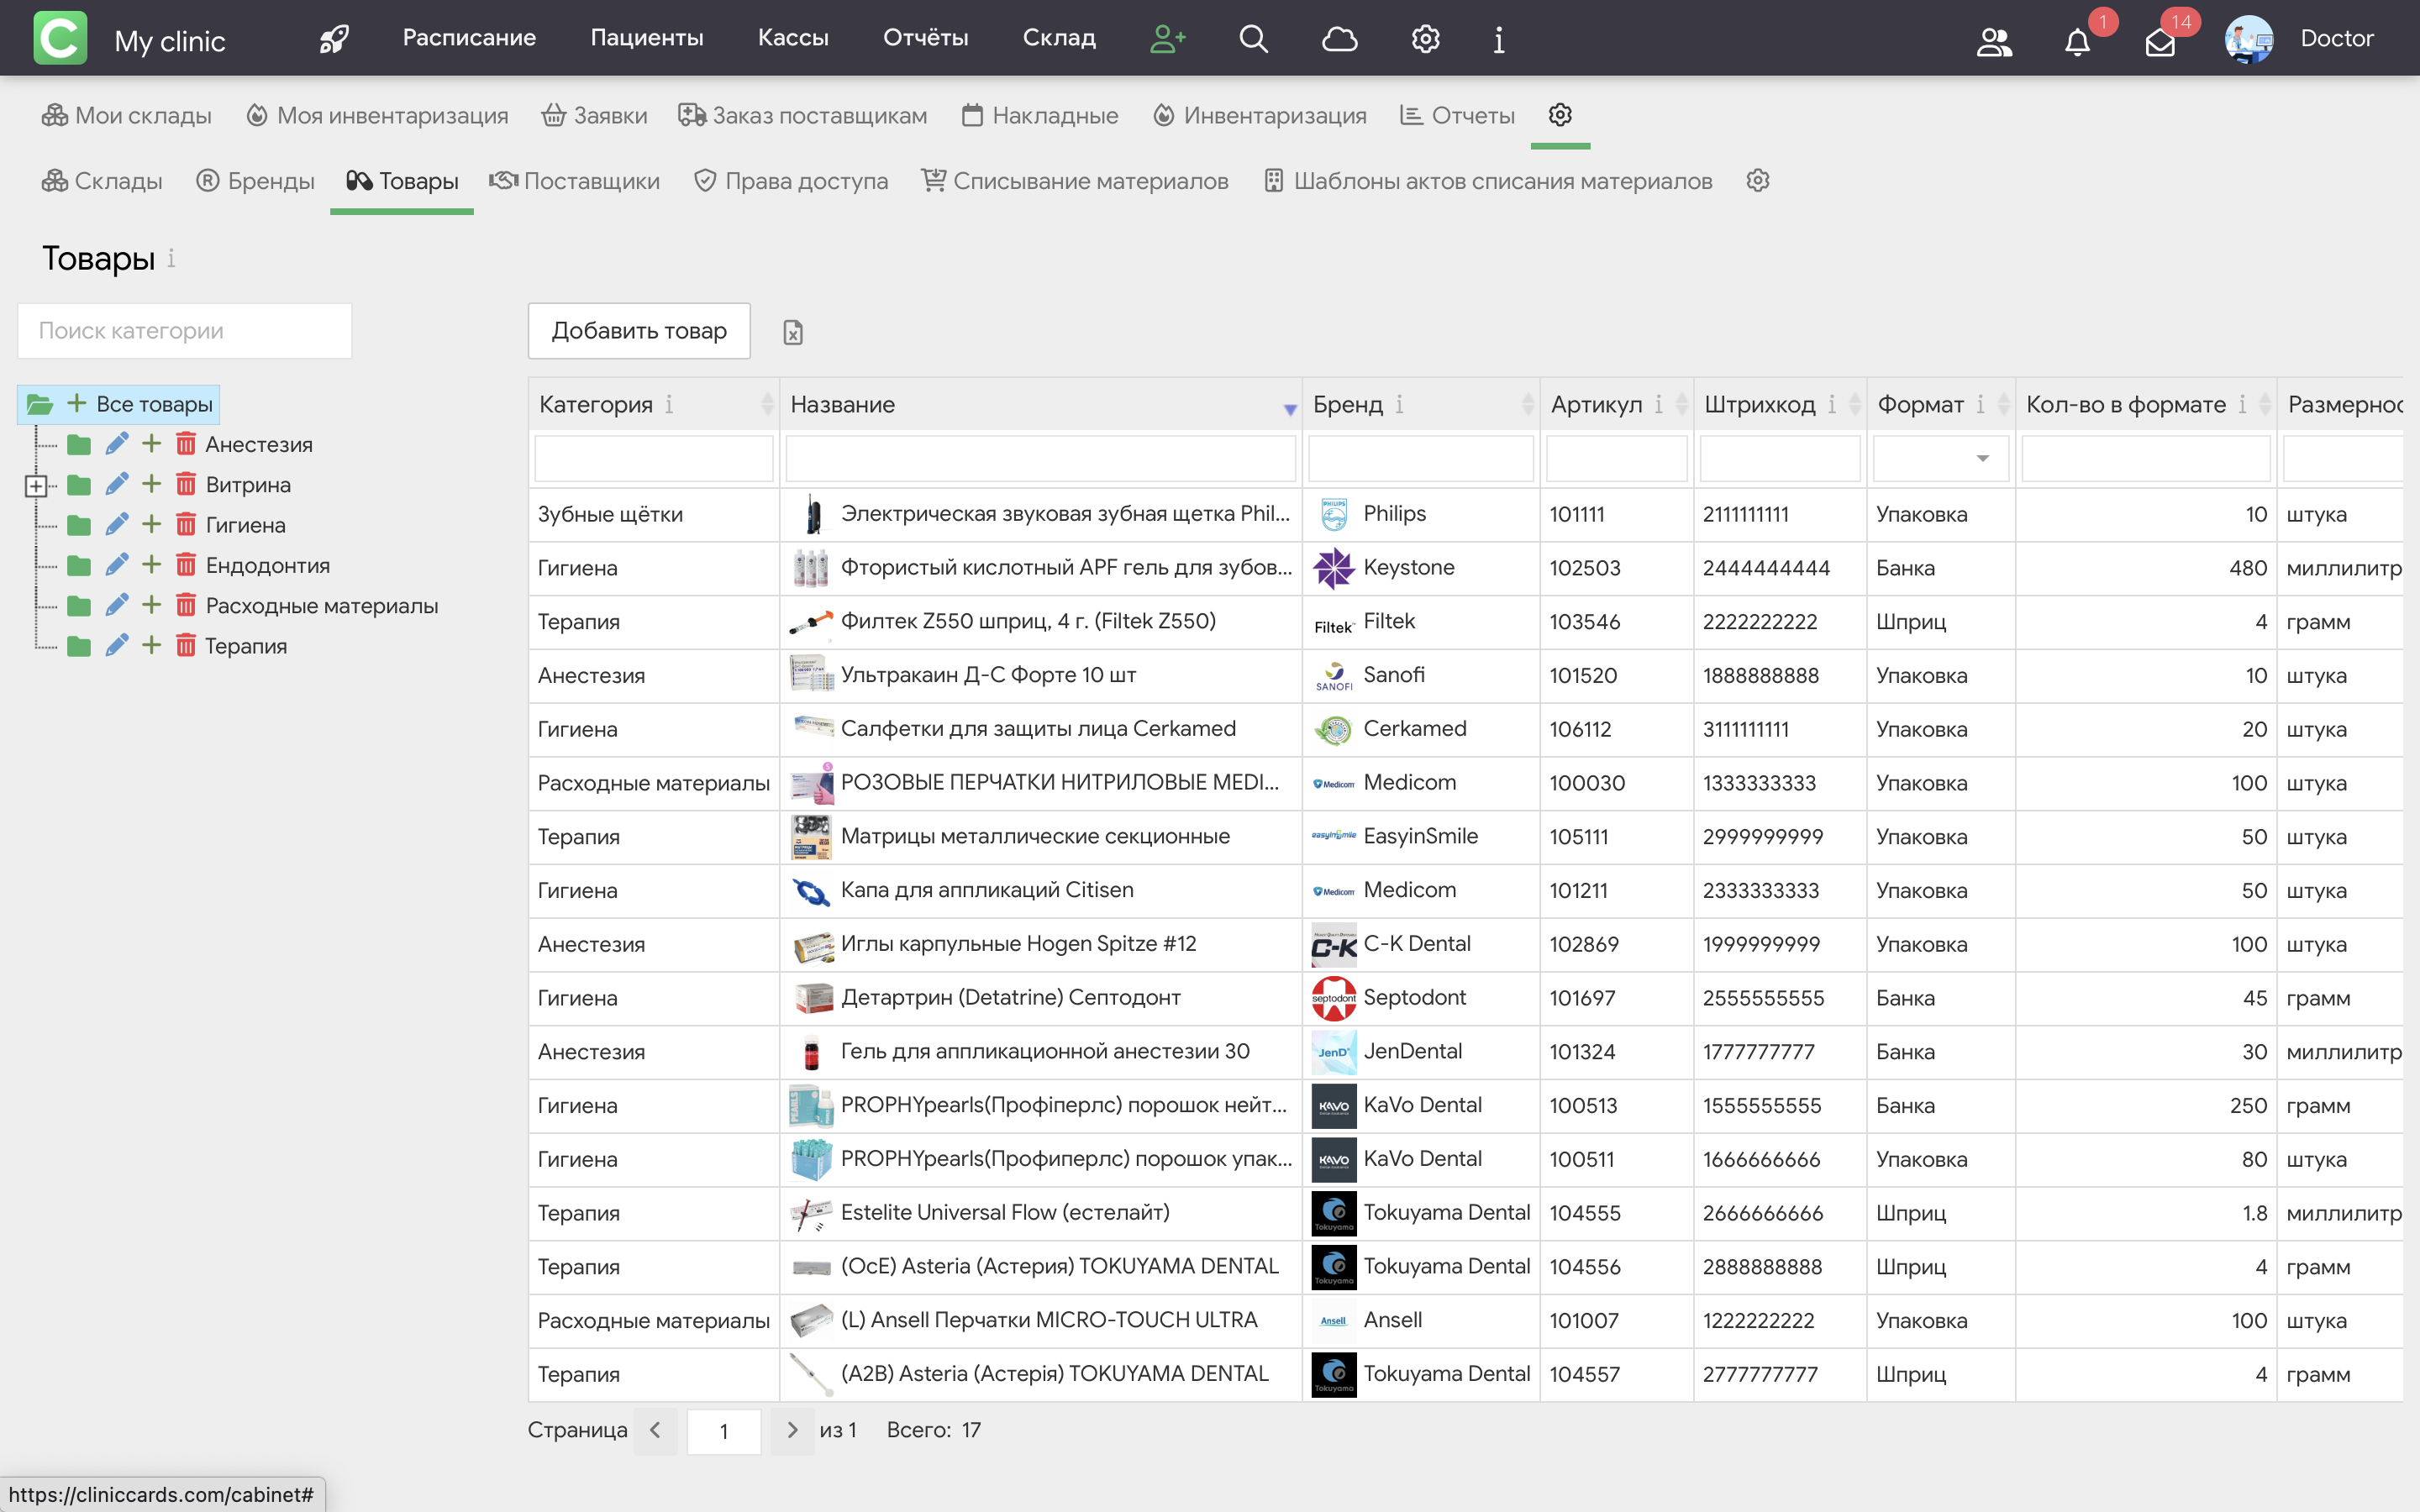Switch to Поставщики tab
2420x1512 pixels.
coord(574,181)
